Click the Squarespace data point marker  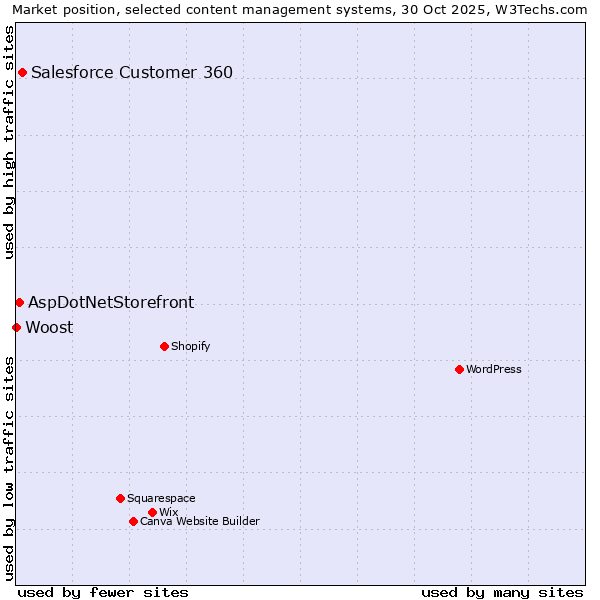click(x=120, y=498)
